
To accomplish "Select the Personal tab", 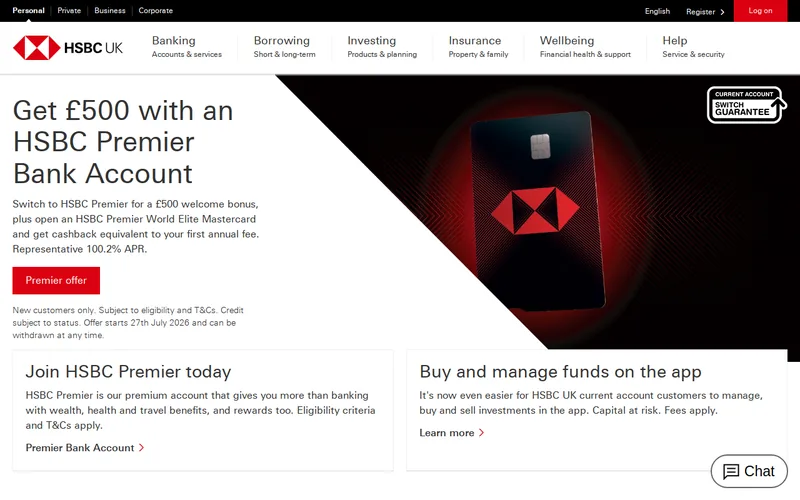I will 29,10.
